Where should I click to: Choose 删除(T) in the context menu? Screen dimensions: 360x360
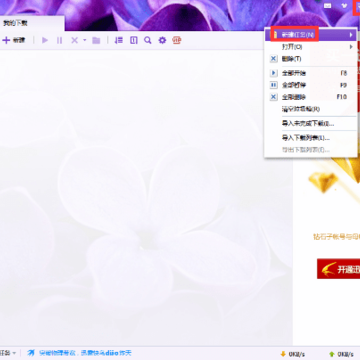[x=311, y=59]
